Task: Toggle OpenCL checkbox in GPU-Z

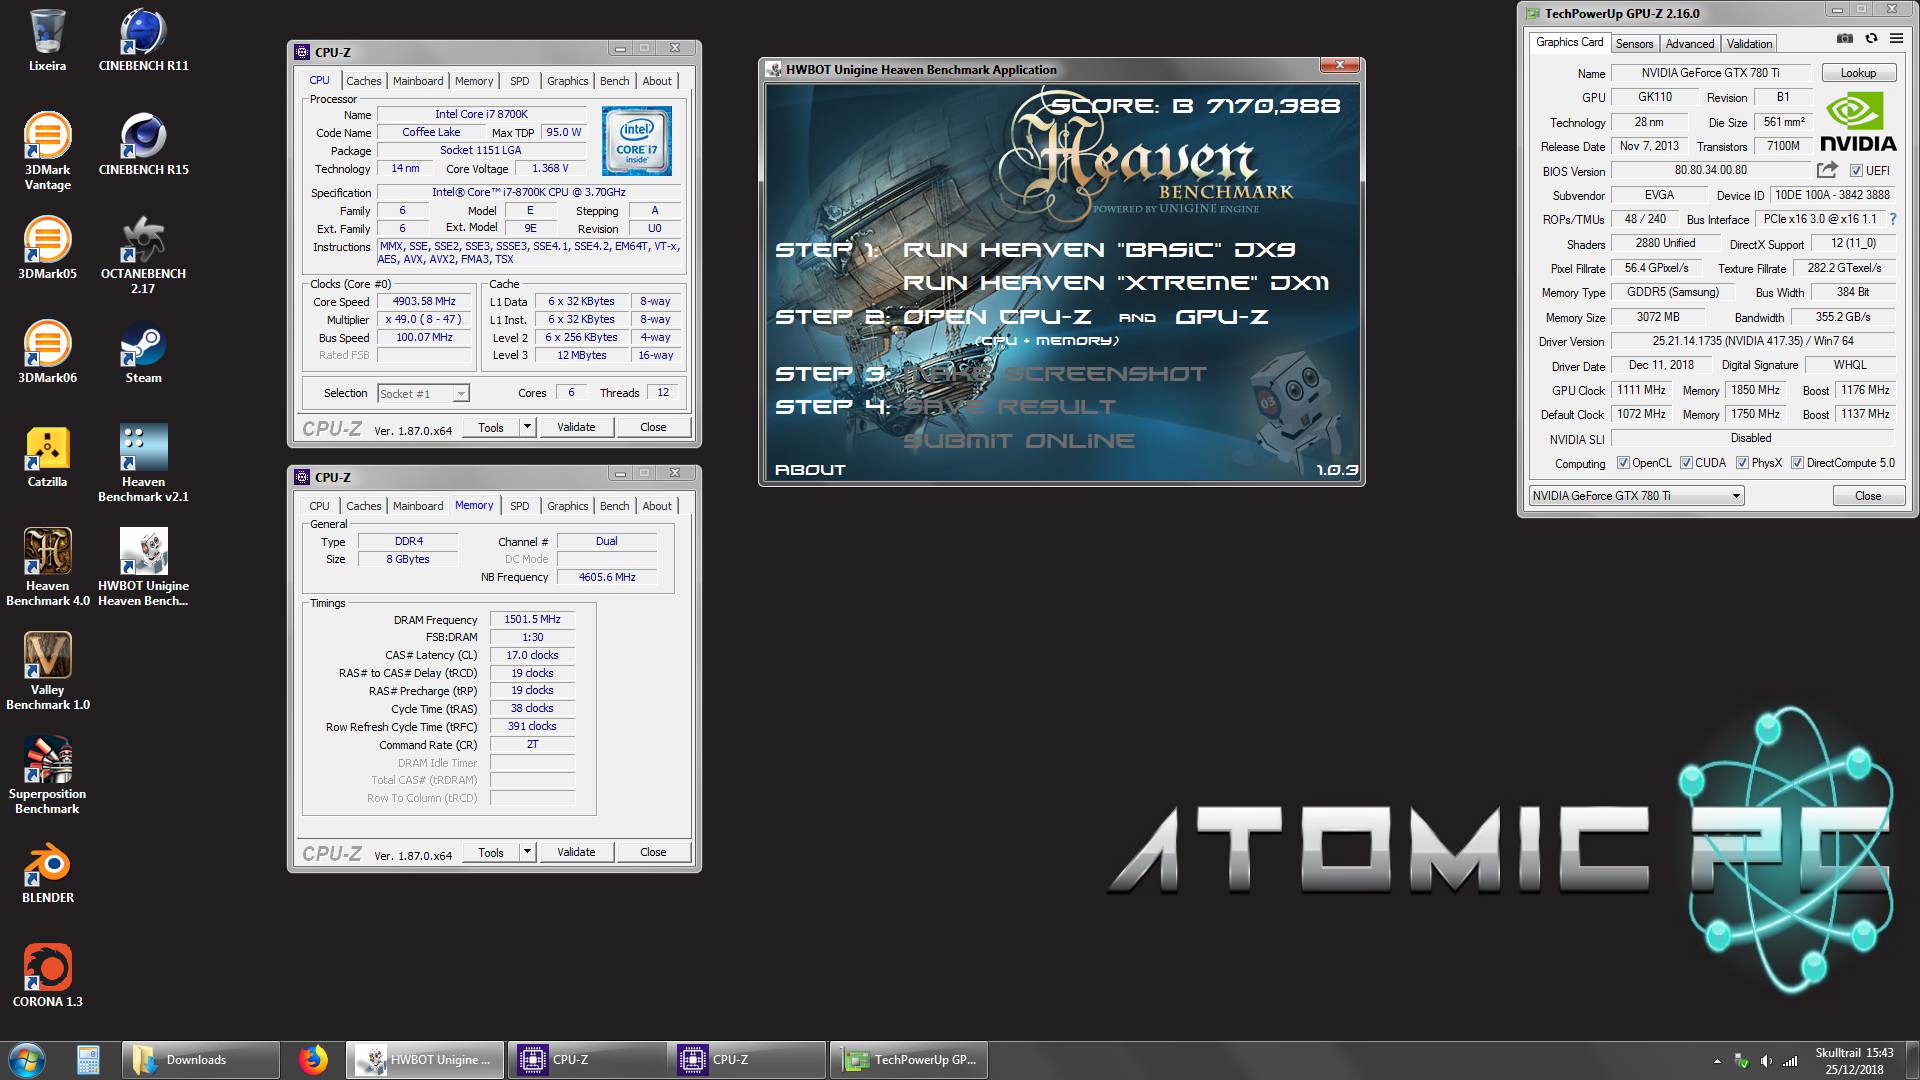Action: [1624, 463]
